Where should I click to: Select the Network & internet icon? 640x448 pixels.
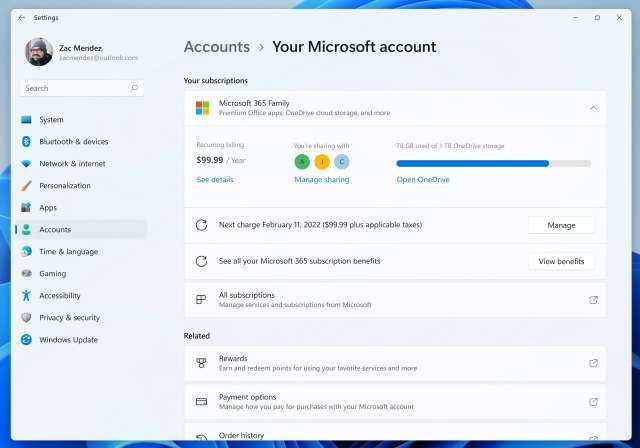coord(26,164)
